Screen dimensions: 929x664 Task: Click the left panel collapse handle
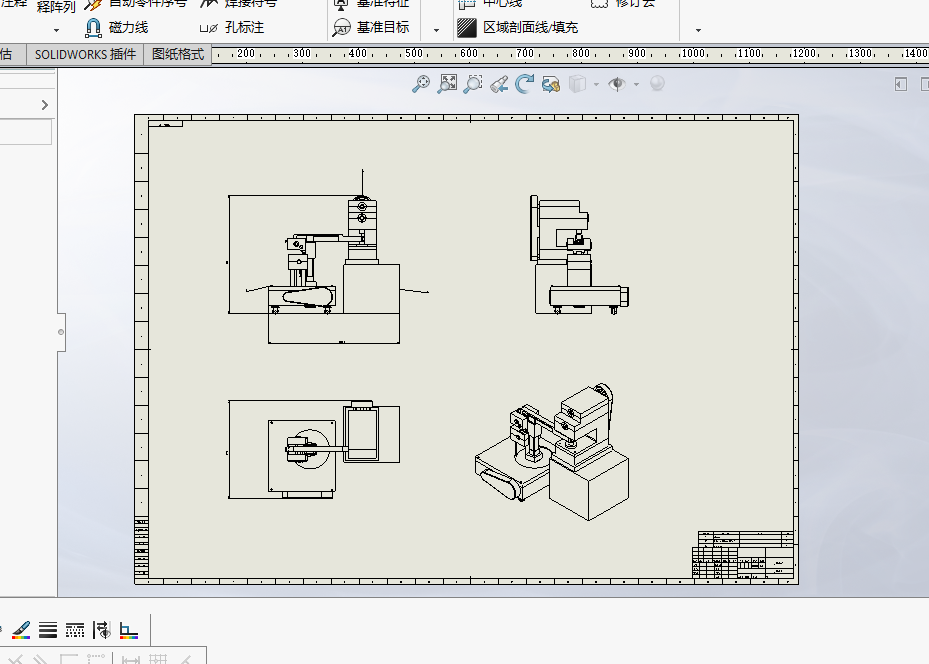(x=61, y=332)
